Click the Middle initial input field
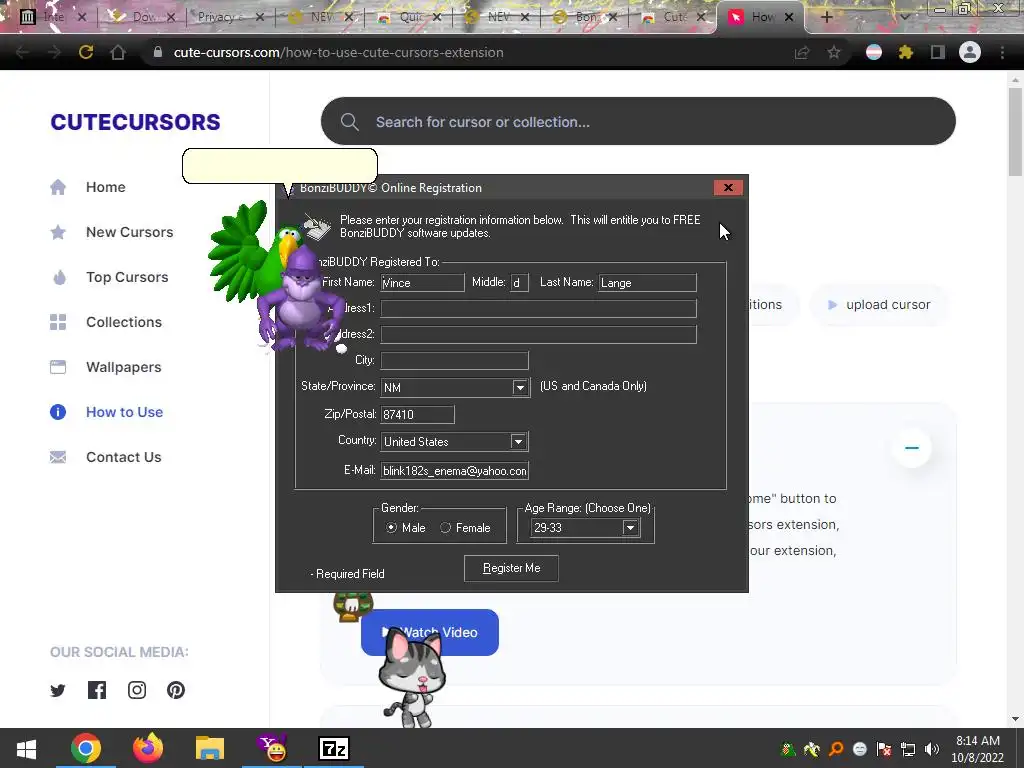Image resolution: width=1024 pixels, height=768 pixels. coord(519,283)
